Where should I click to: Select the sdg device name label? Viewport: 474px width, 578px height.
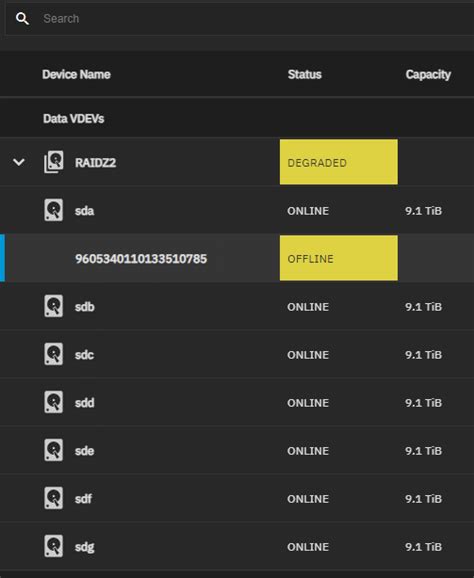84,547
